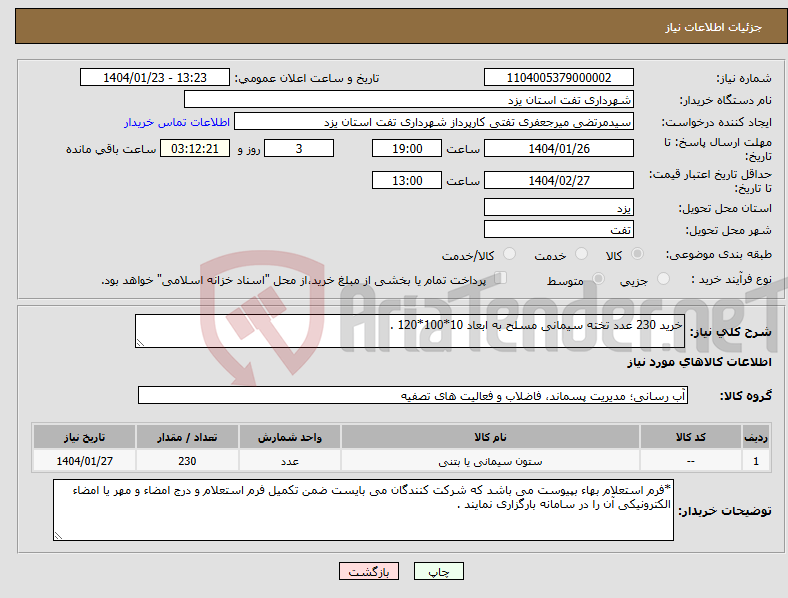This screenshot has height=598, width=788.
Task: Click the buyer notes textarea فرم استعلام بهاء
Action: (x=363, y=510)
